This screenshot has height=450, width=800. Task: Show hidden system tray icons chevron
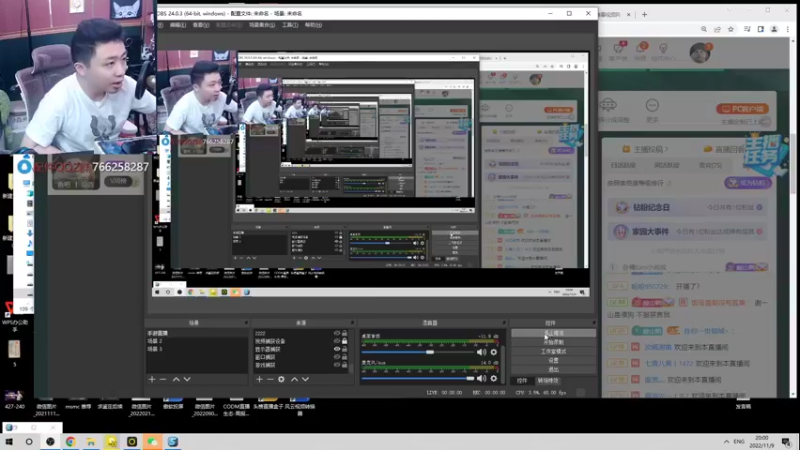[727, 441]
